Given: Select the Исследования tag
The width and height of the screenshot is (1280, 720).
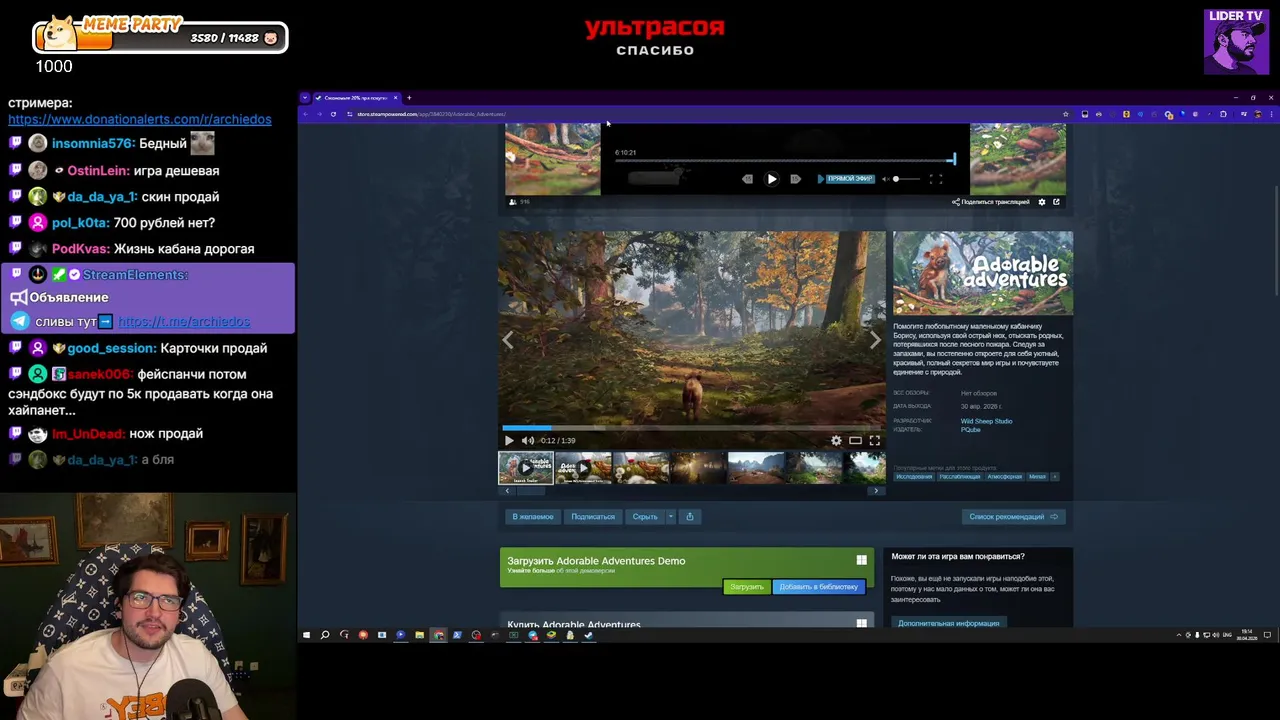Looking at the screenshot, I should [x=914, y=477].
